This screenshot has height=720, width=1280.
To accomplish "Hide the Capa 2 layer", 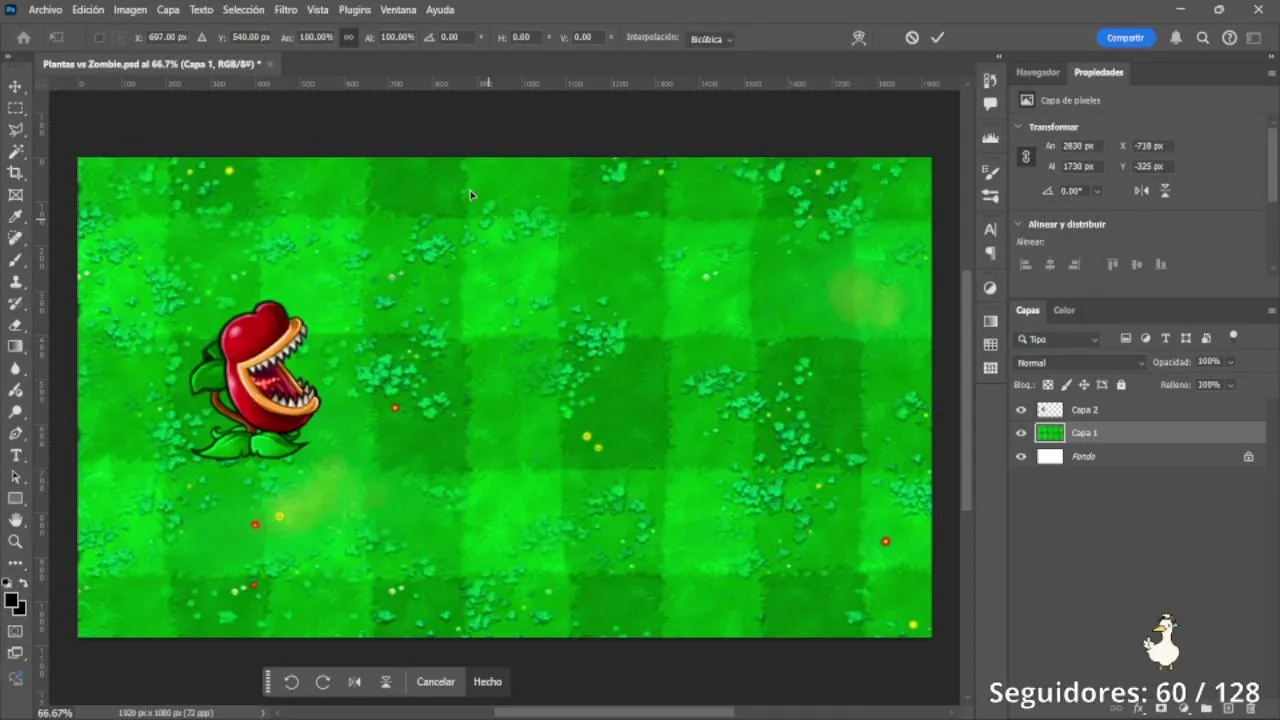I will [1021, 410].
